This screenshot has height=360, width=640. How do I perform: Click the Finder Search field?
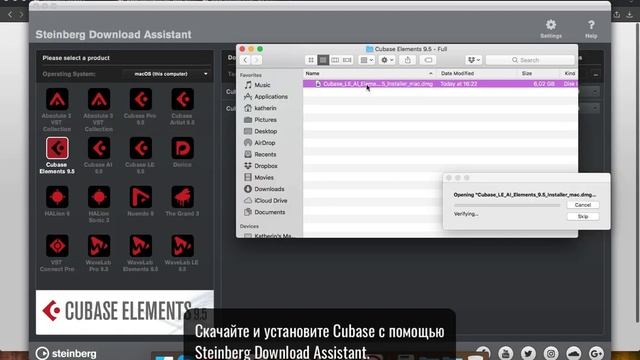point(530,60)
